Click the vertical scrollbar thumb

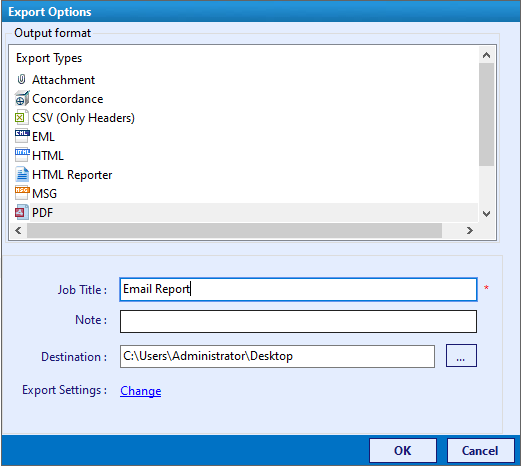(486, 114)
